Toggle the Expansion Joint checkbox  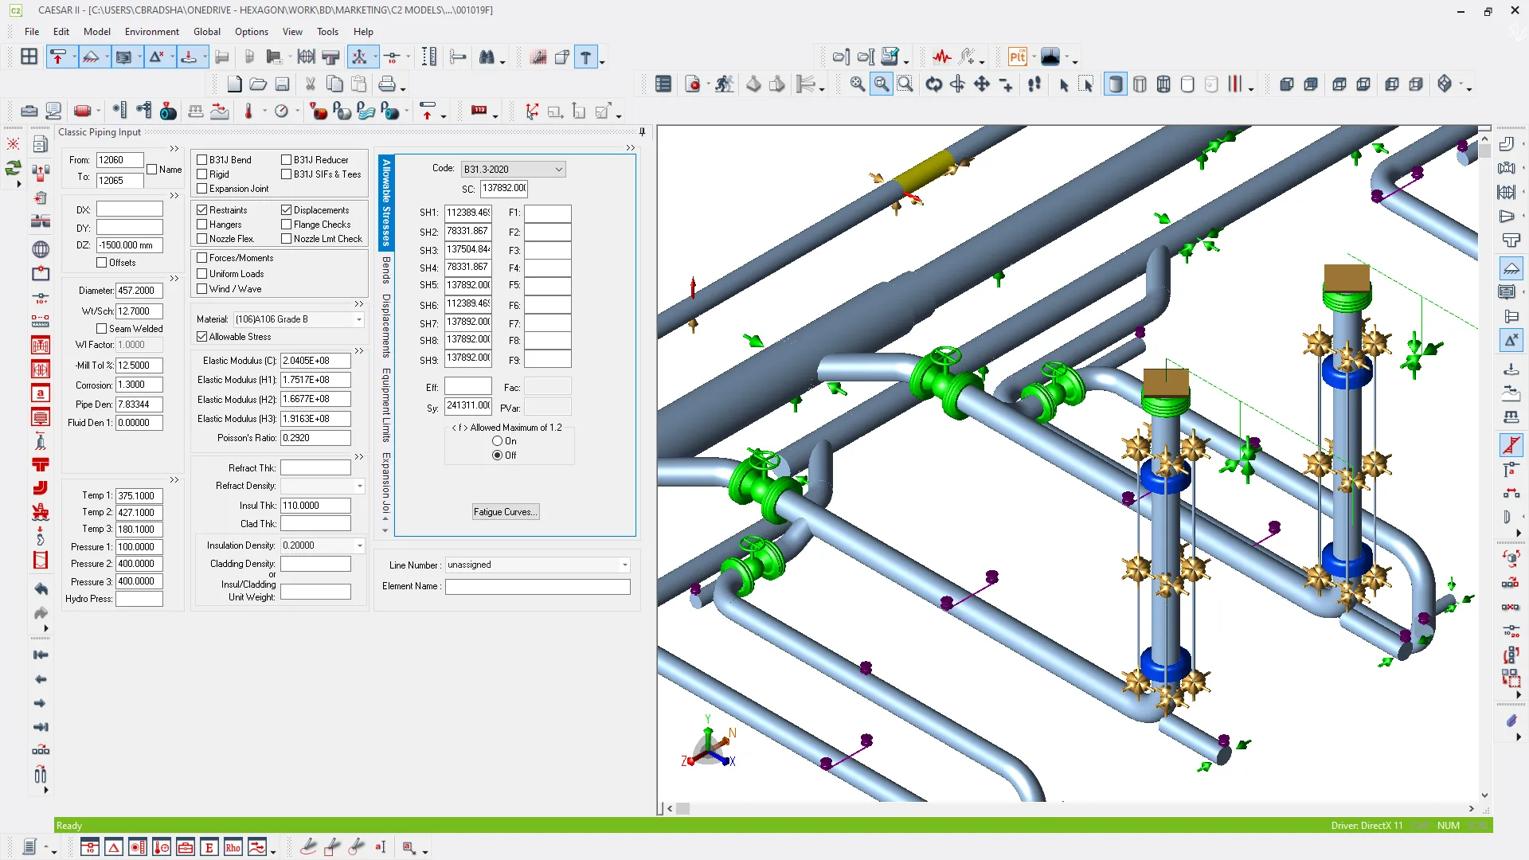[x=202, y=188]
